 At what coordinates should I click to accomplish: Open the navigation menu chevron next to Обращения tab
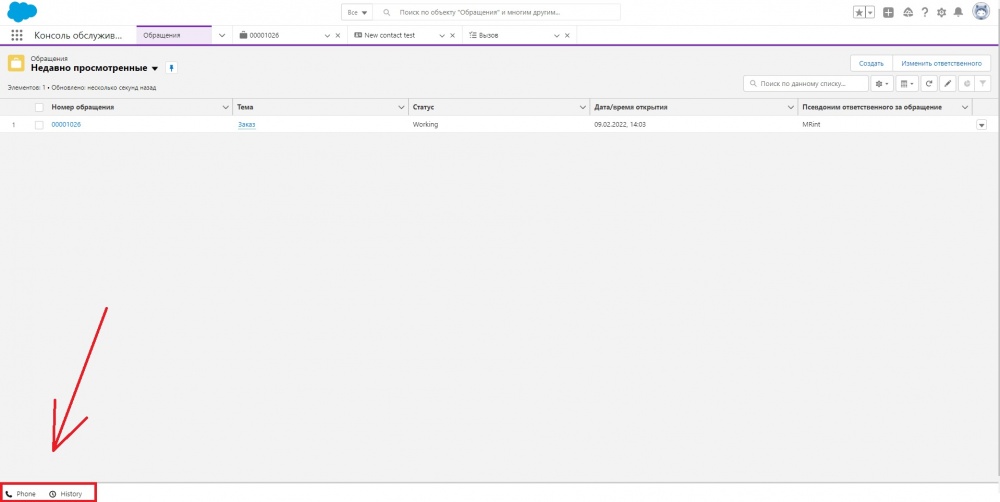222,36
